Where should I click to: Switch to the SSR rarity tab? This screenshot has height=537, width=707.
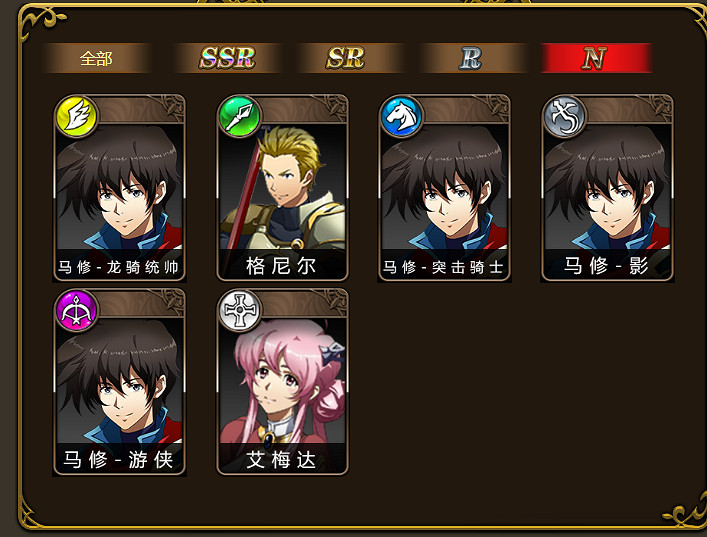coord(227,58)
